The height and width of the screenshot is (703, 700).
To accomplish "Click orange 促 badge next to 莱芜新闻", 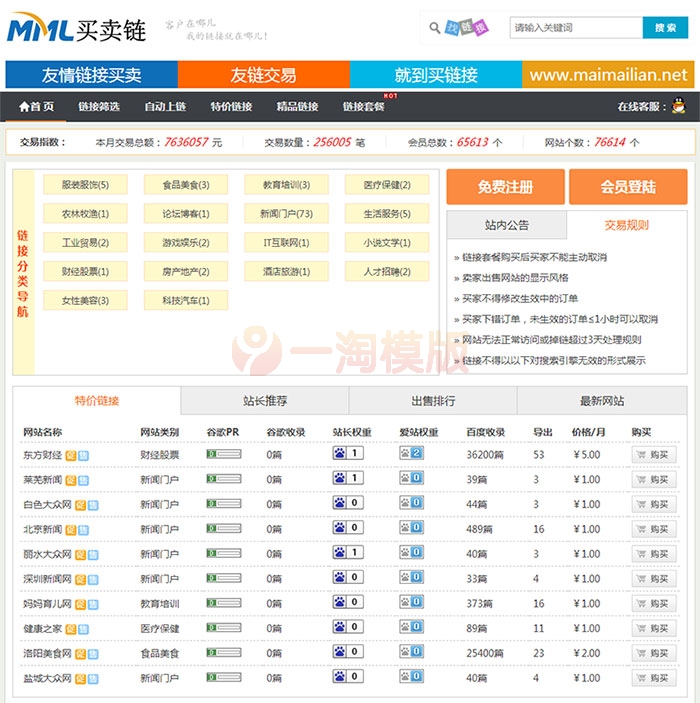I will pos(71,481).
